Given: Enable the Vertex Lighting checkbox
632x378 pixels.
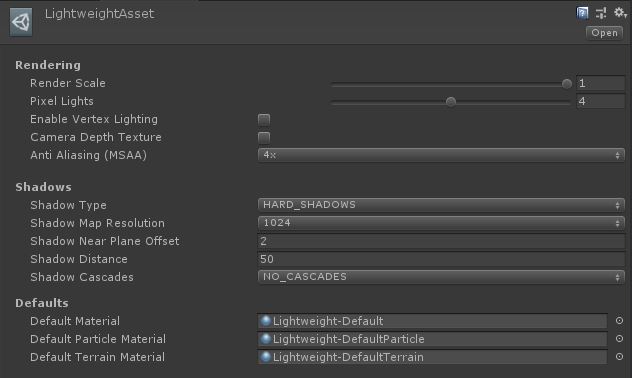Looking at the screenshot, I should [264, 120].
